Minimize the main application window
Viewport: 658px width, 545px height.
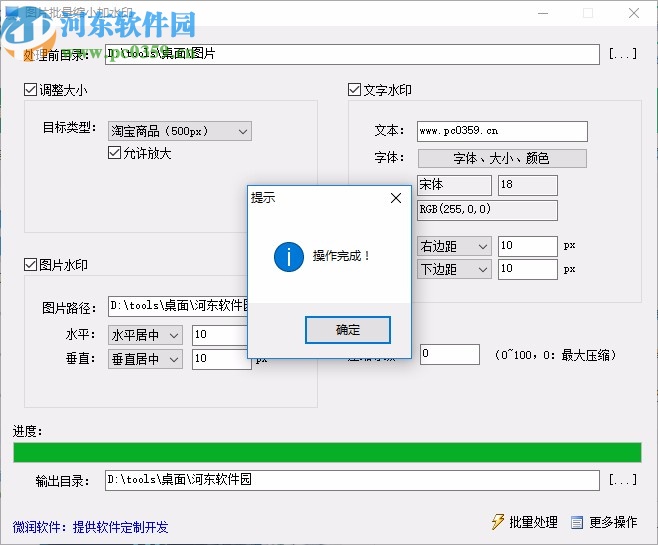[x=543, y=13]
